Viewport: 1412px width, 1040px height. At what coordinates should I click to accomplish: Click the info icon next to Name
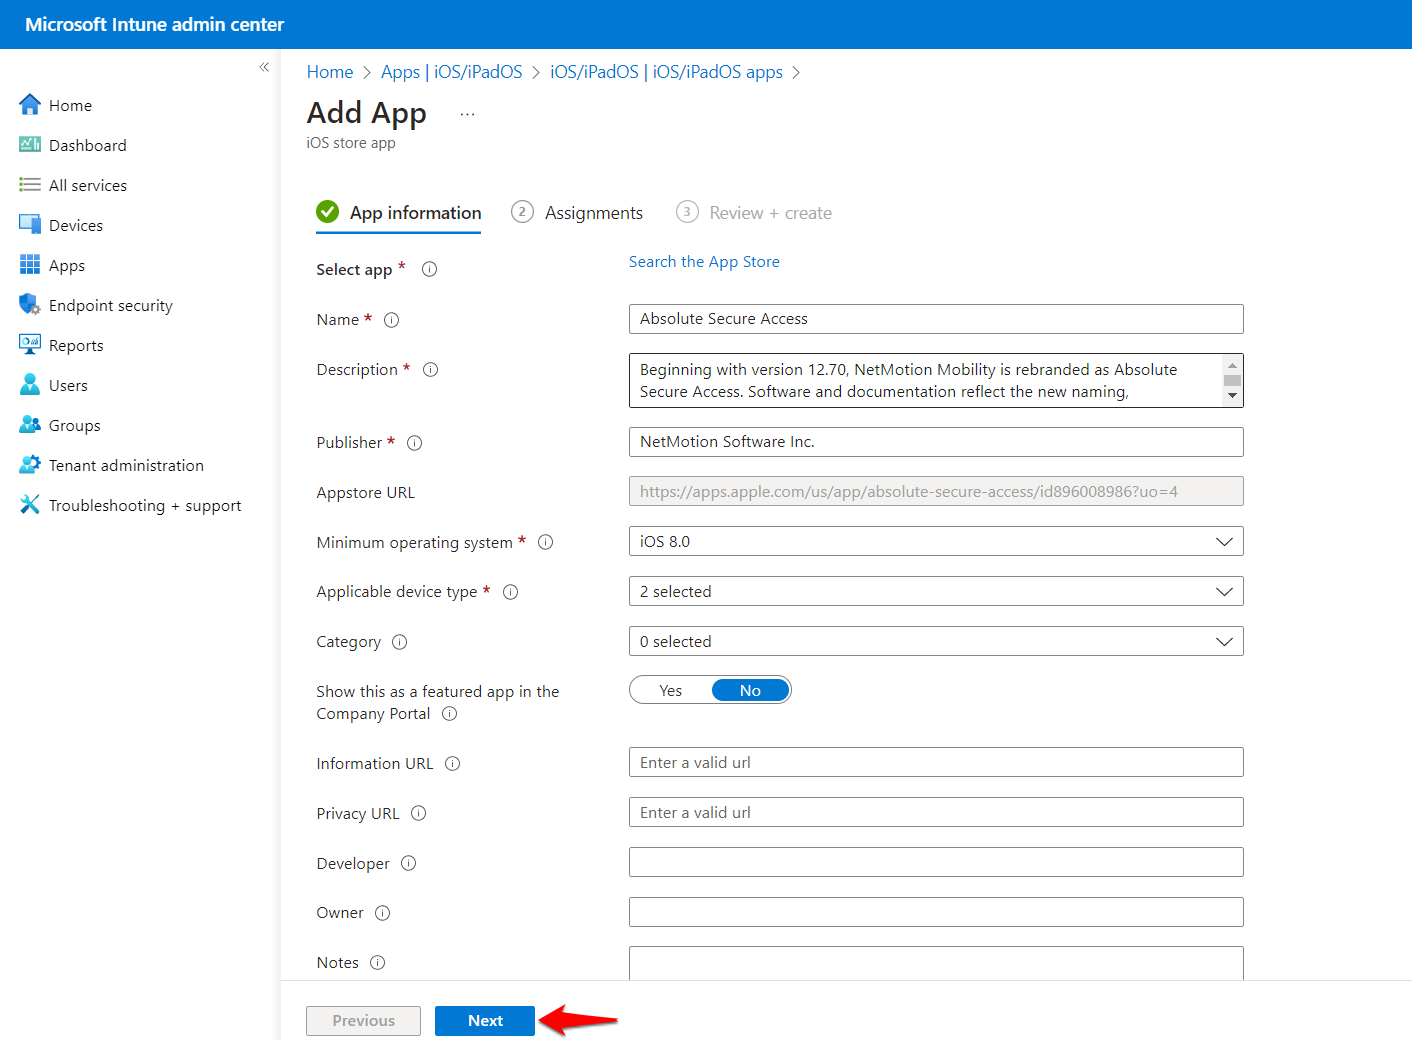[x=392, y=320]
